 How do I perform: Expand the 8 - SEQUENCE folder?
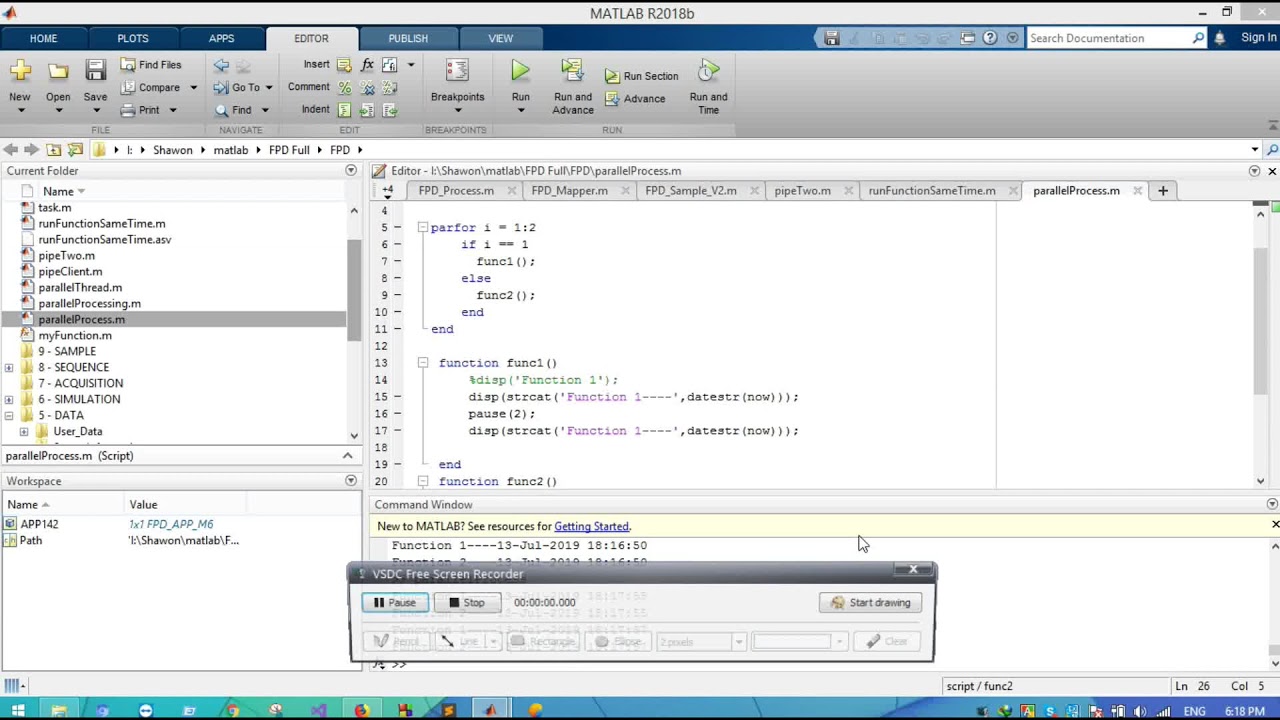(9, 368)
